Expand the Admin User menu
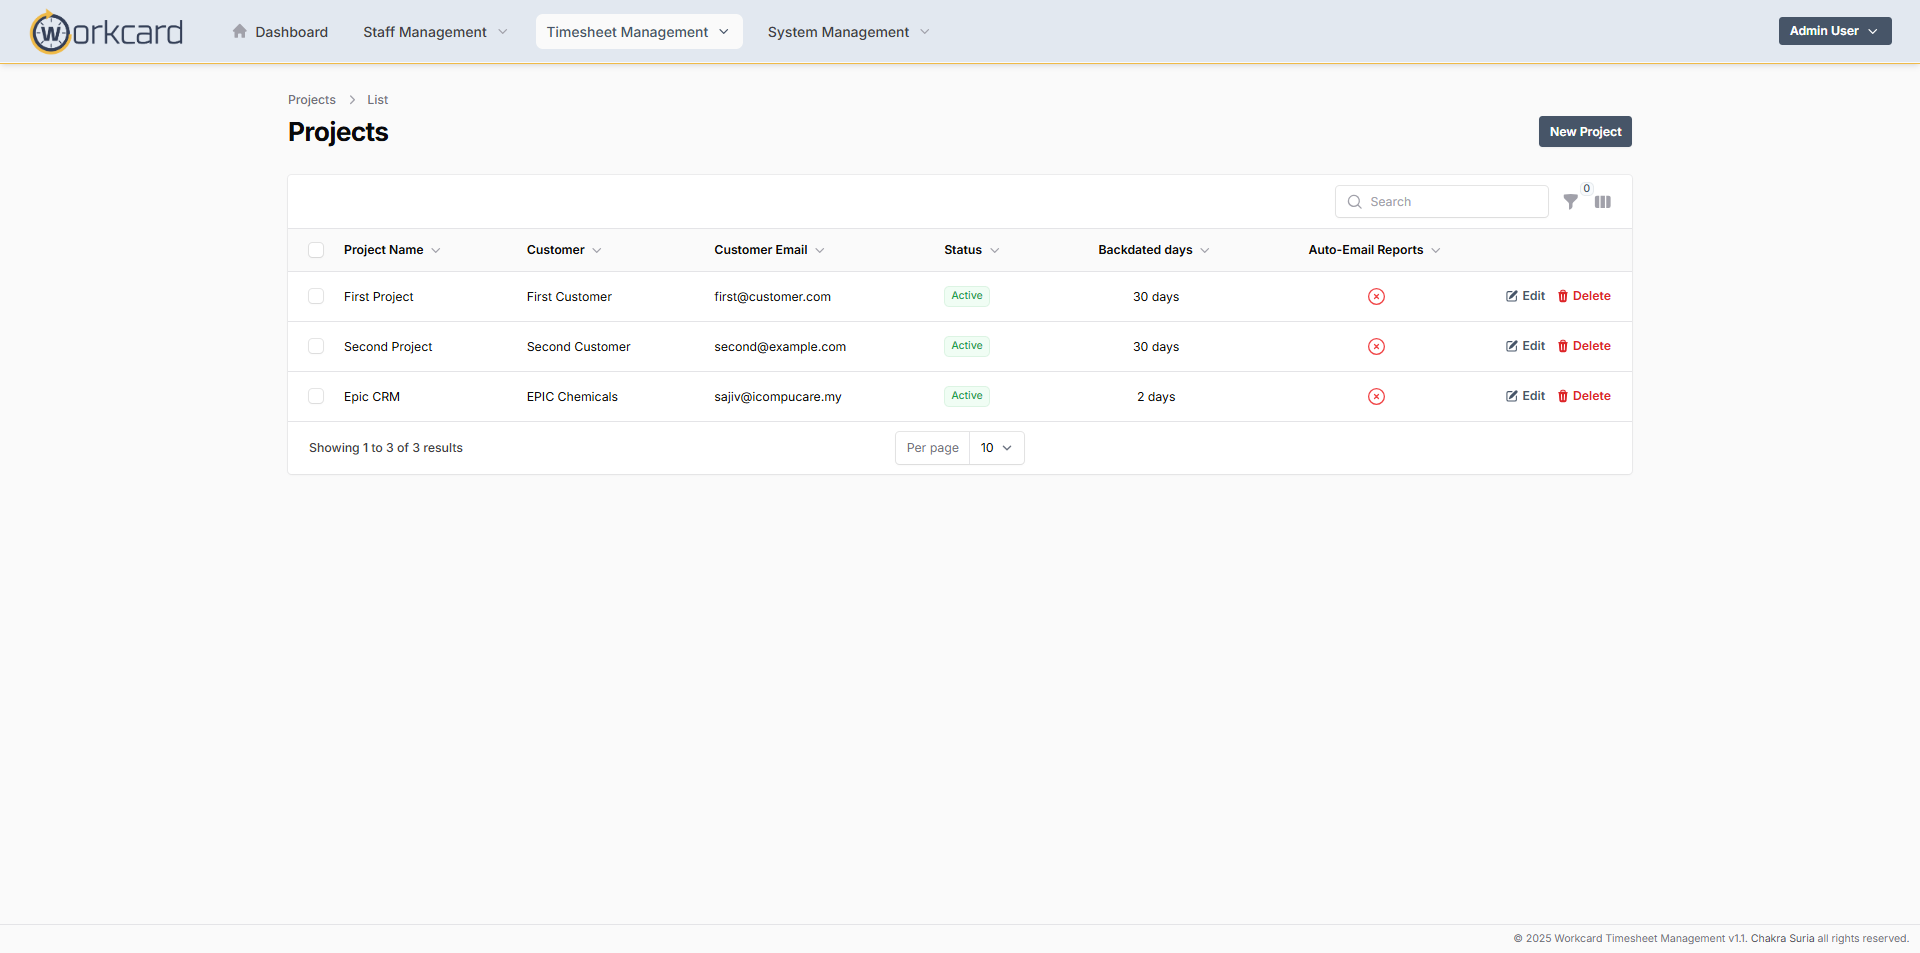Screen dimensions: 1920x953 click(1834, 31)
